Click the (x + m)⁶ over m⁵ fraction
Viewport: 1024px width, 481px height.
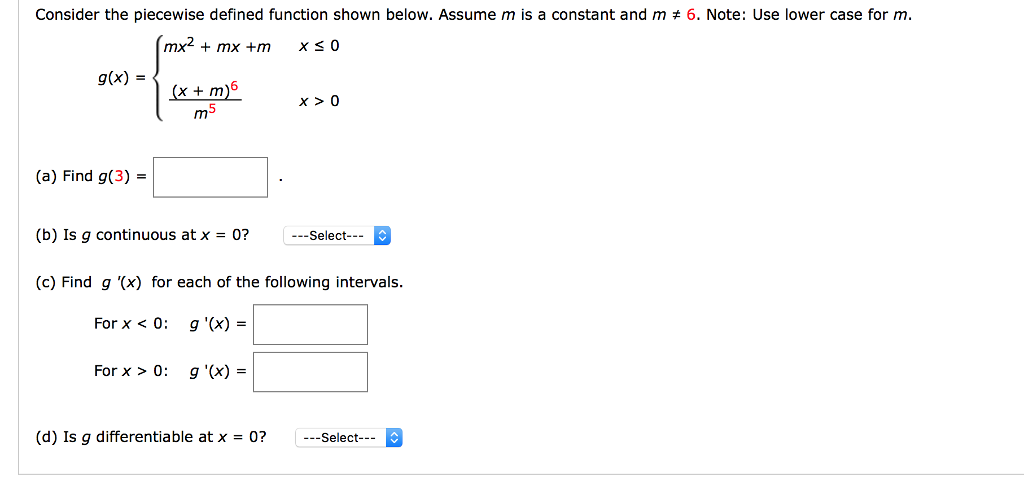pos(206,102)
